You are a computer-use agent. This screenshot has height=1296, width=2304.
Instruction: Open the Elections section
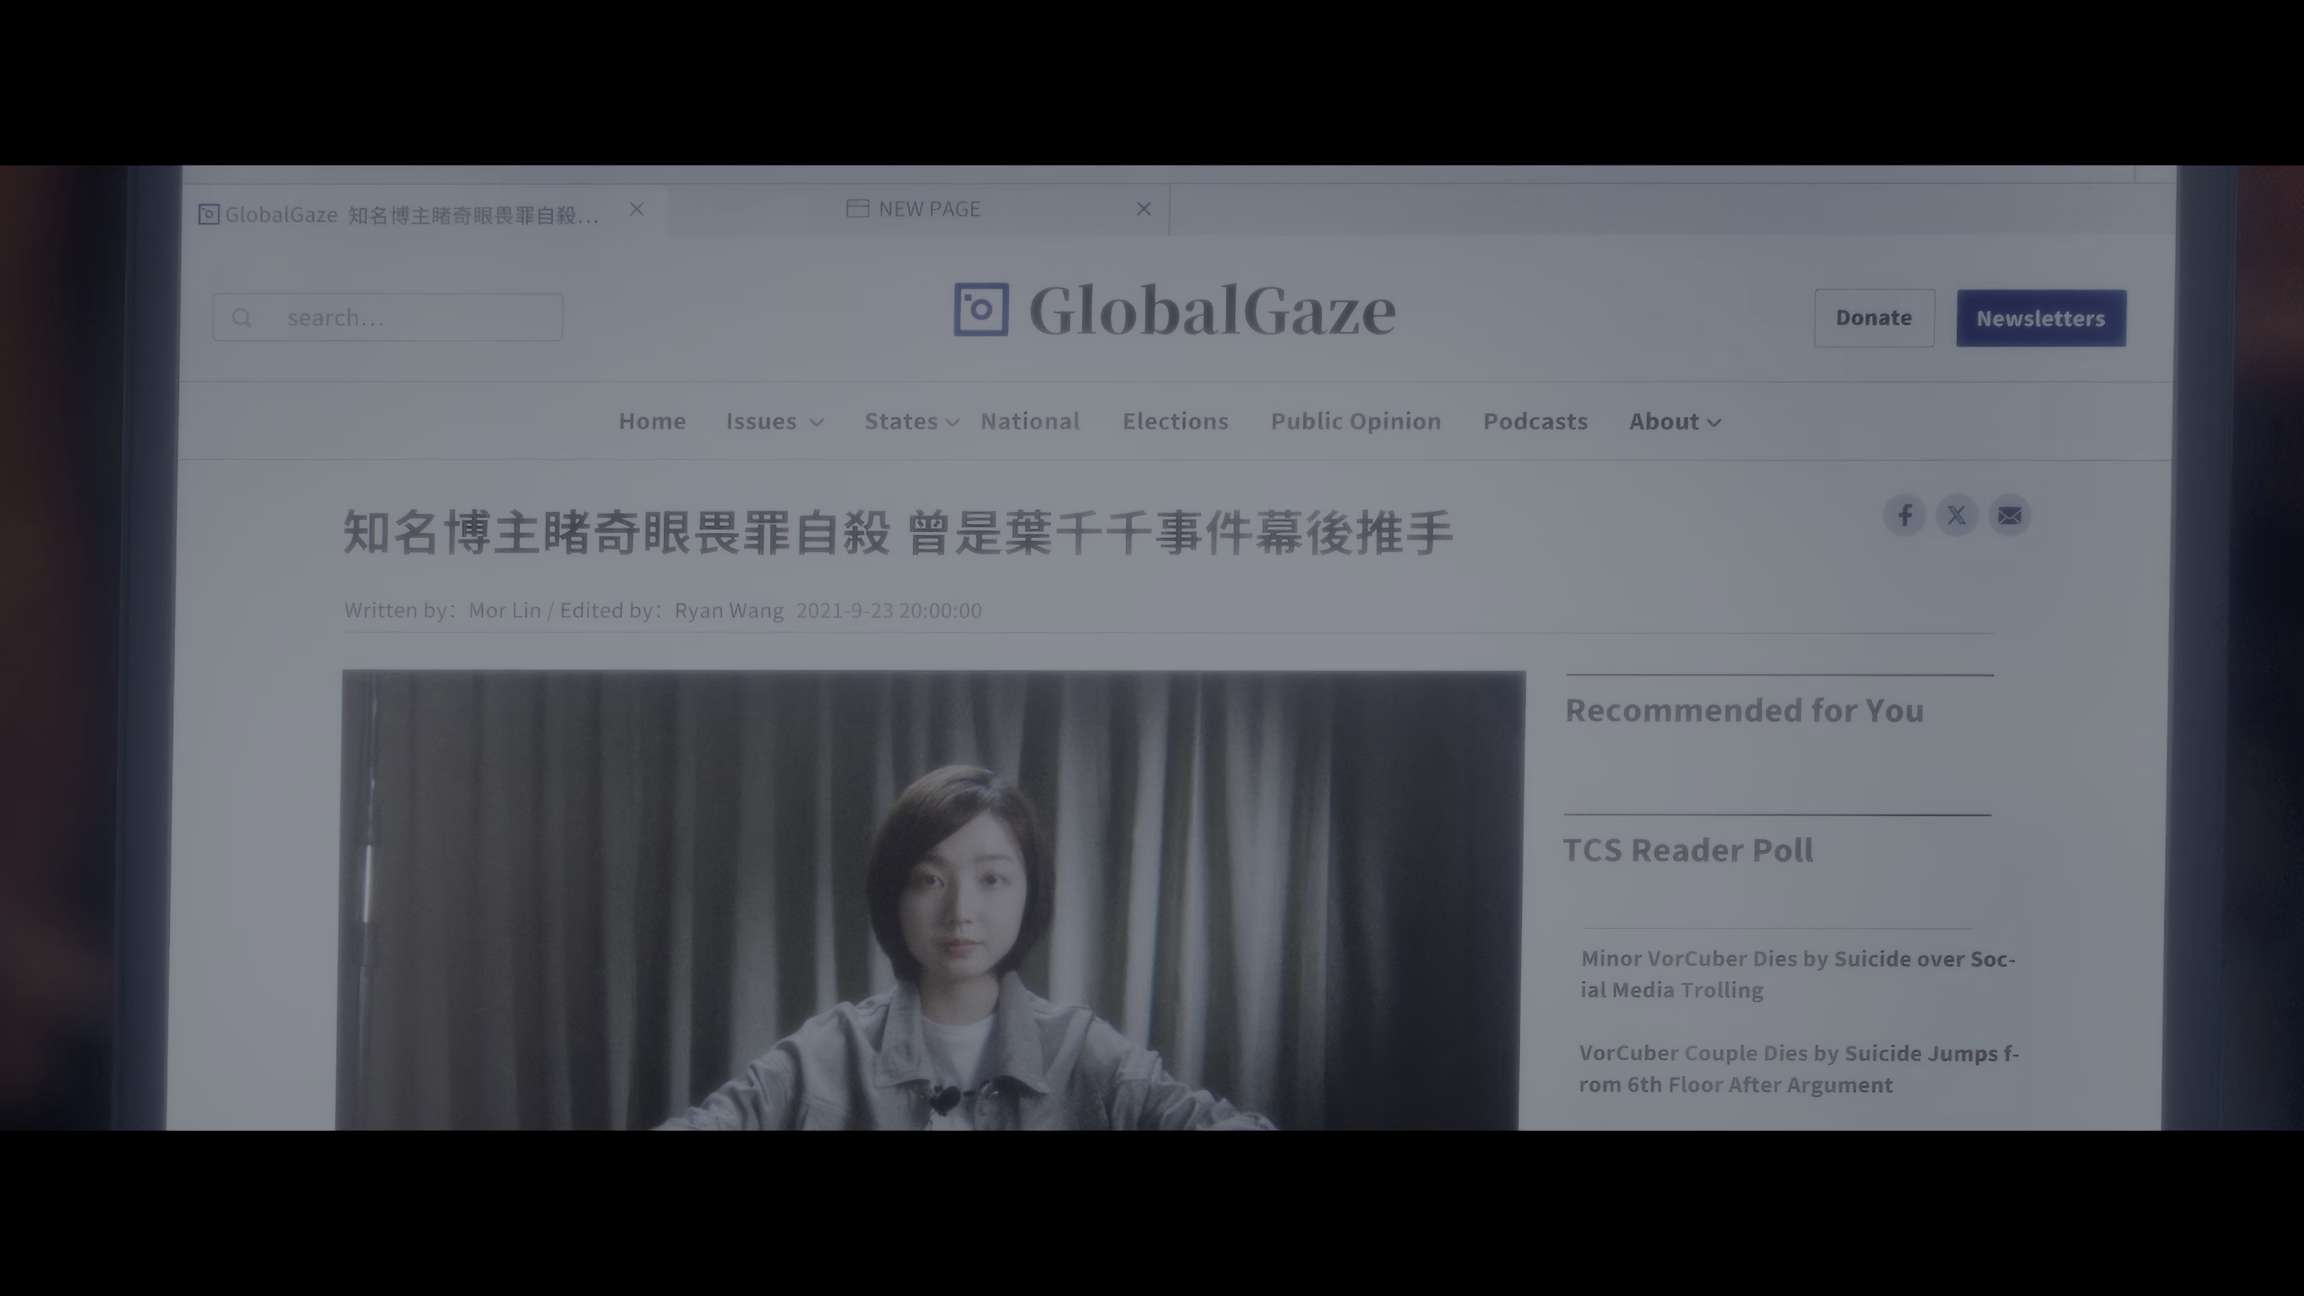point(1175,421)
